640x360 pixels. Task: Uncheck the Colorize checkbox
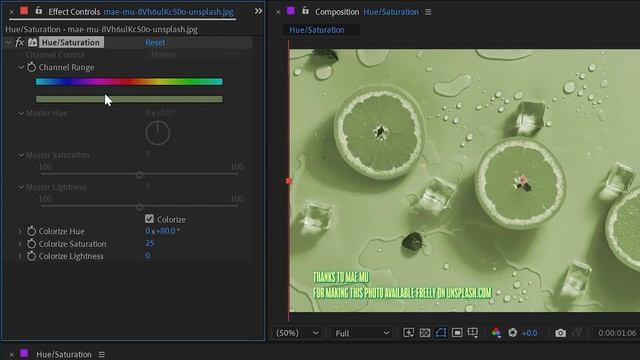tap(149, 219)
